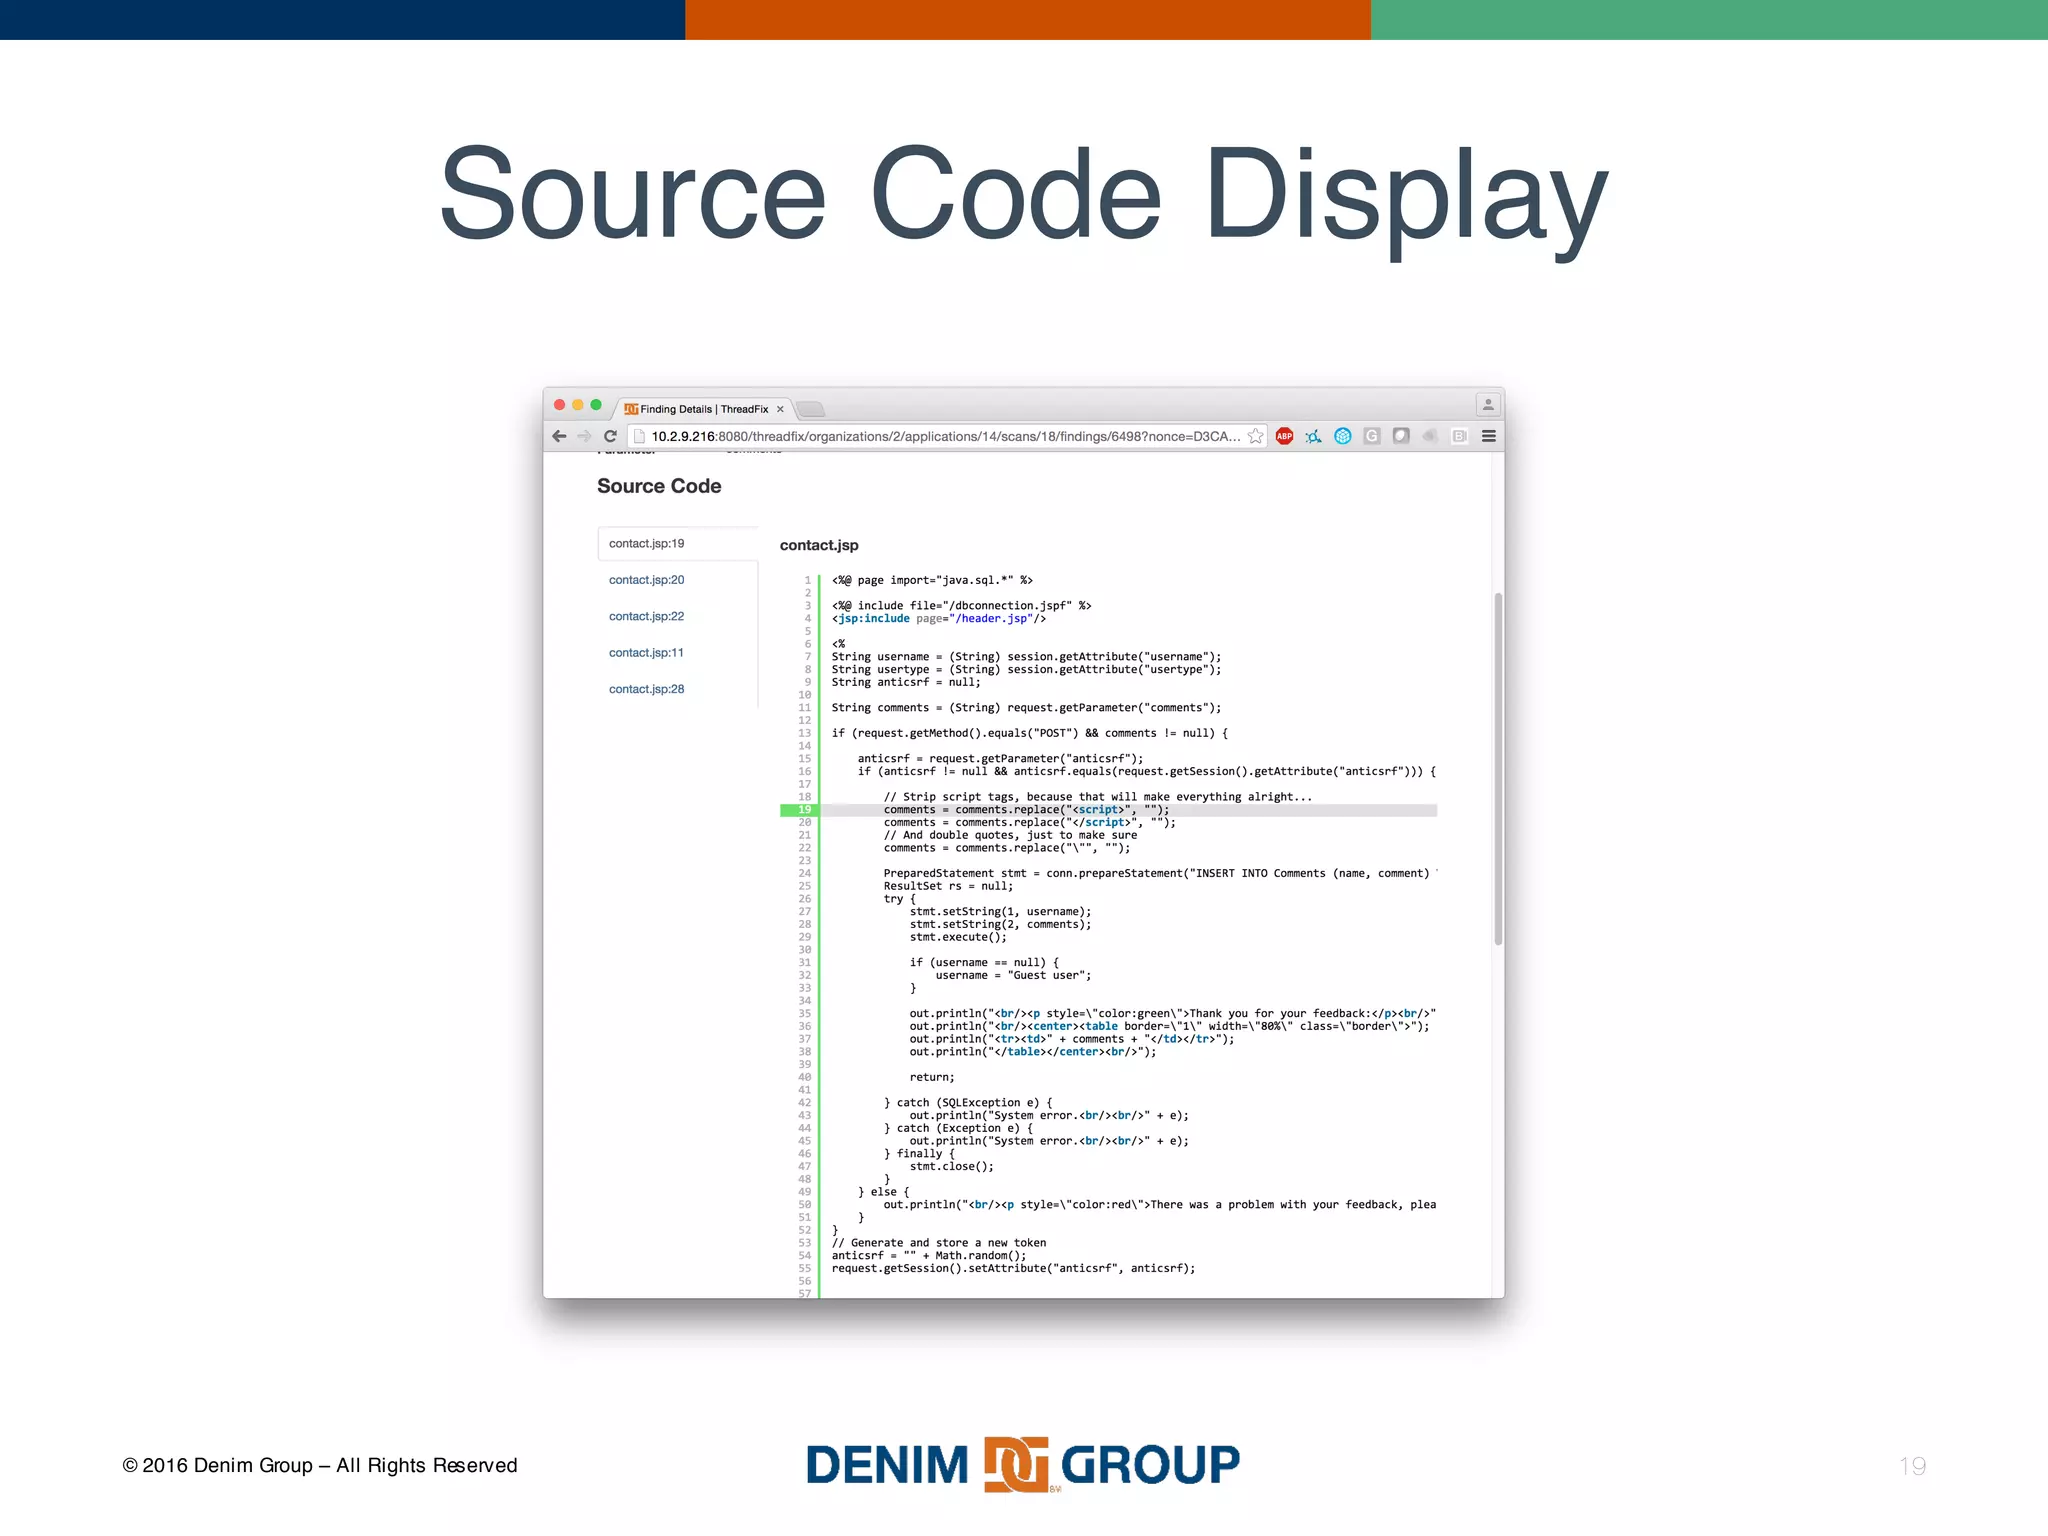Image resolution: width=2048 pixels, height=1536 pixels.
Task: Select the Finding Details ThreadFix tab
Action: click(x=703, y=409)
